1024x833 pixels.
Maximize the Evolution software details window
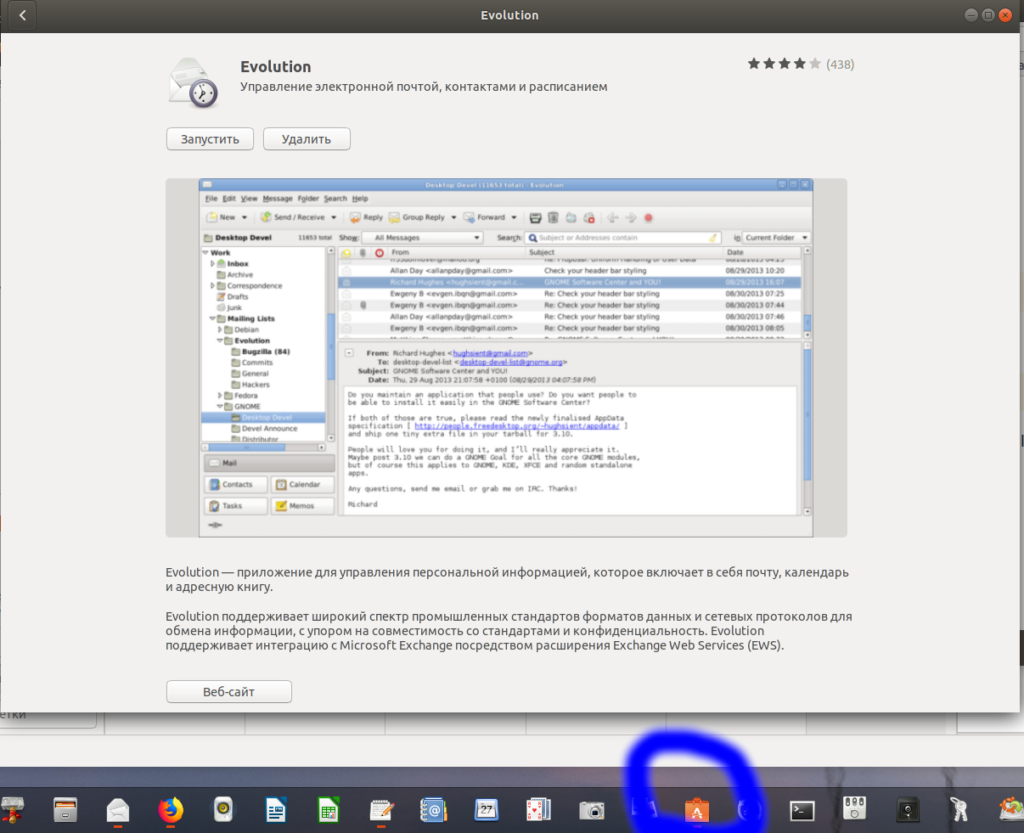coord(988,15)
